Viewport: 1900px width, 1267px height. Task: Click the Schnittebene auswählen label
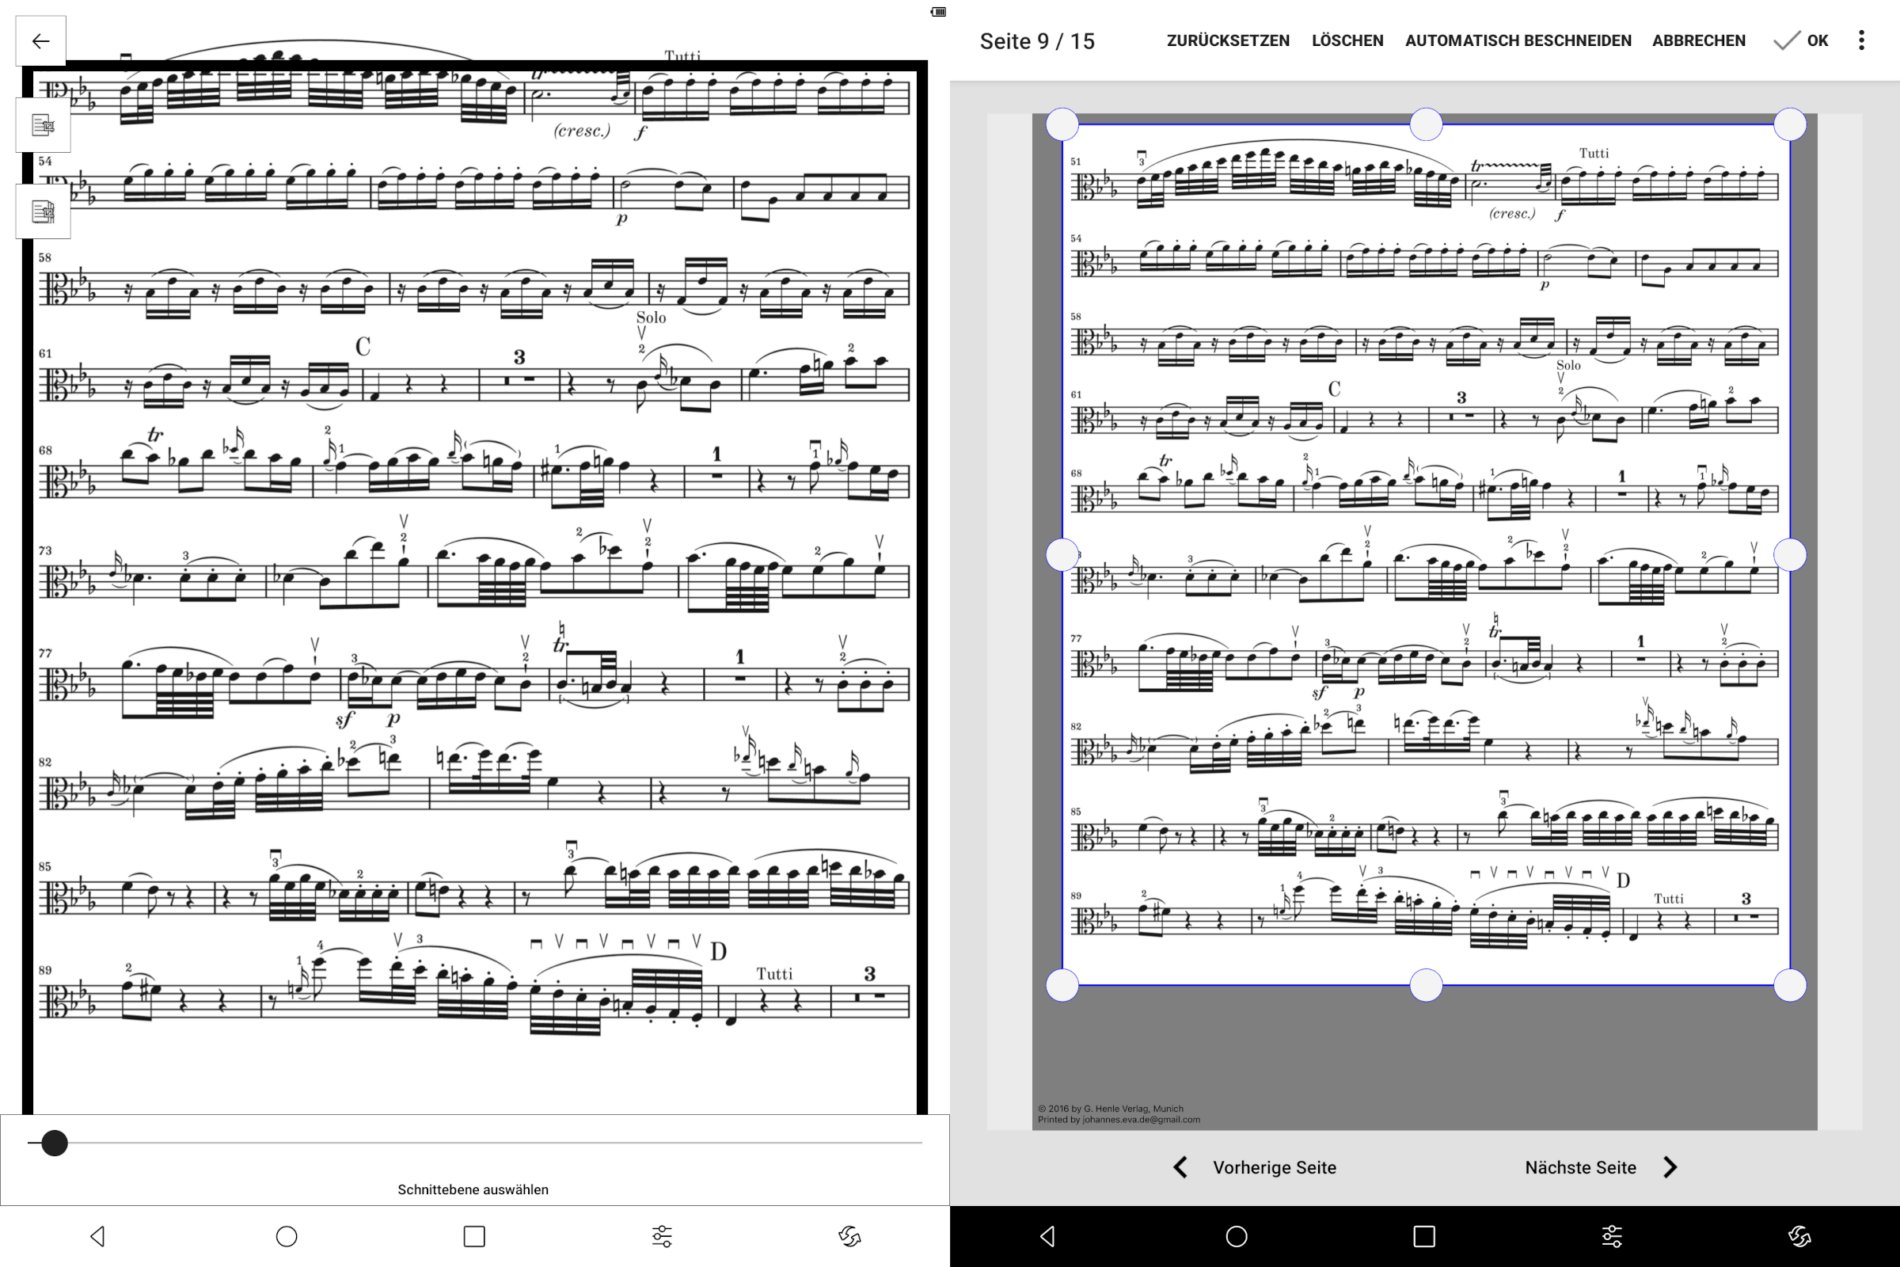[x=473, y=1189]
